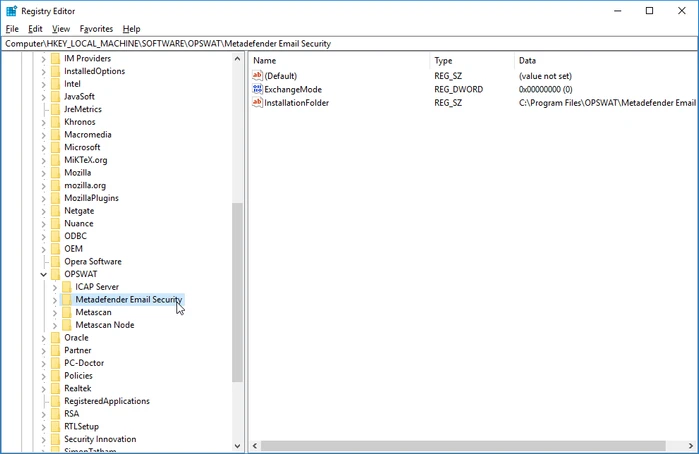The width and height of the screenshot is (699, 454).
Task: Click the JavaSoft folder icon
Action: 55,97
